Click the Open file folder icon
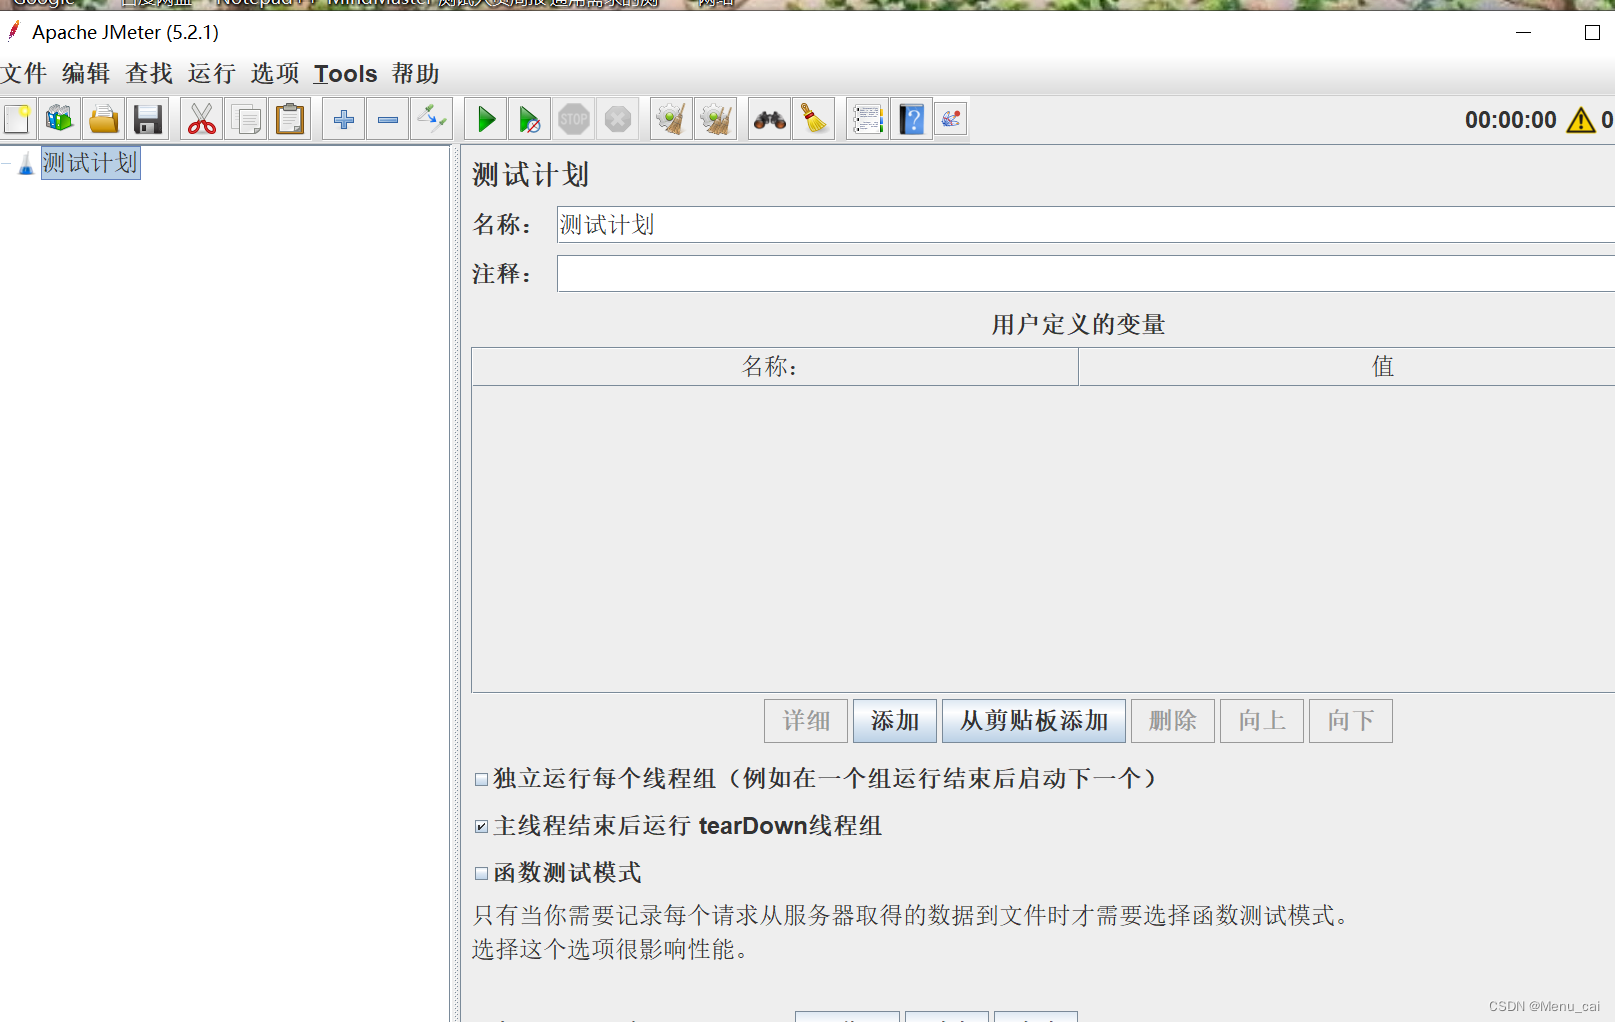Screen dimensions: 1615x1022 point(104,120)
